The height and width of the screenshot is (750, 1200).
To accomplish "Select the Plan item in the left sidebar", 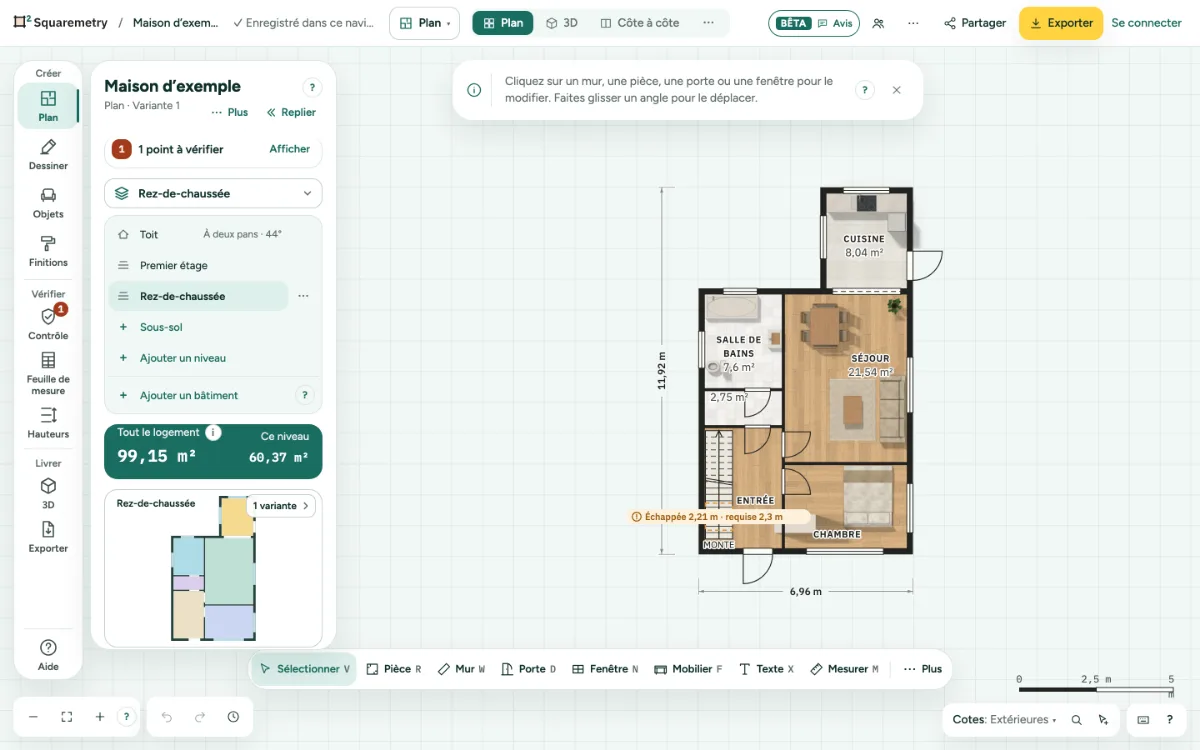I will pyautogui.click(x=48, y=106).
